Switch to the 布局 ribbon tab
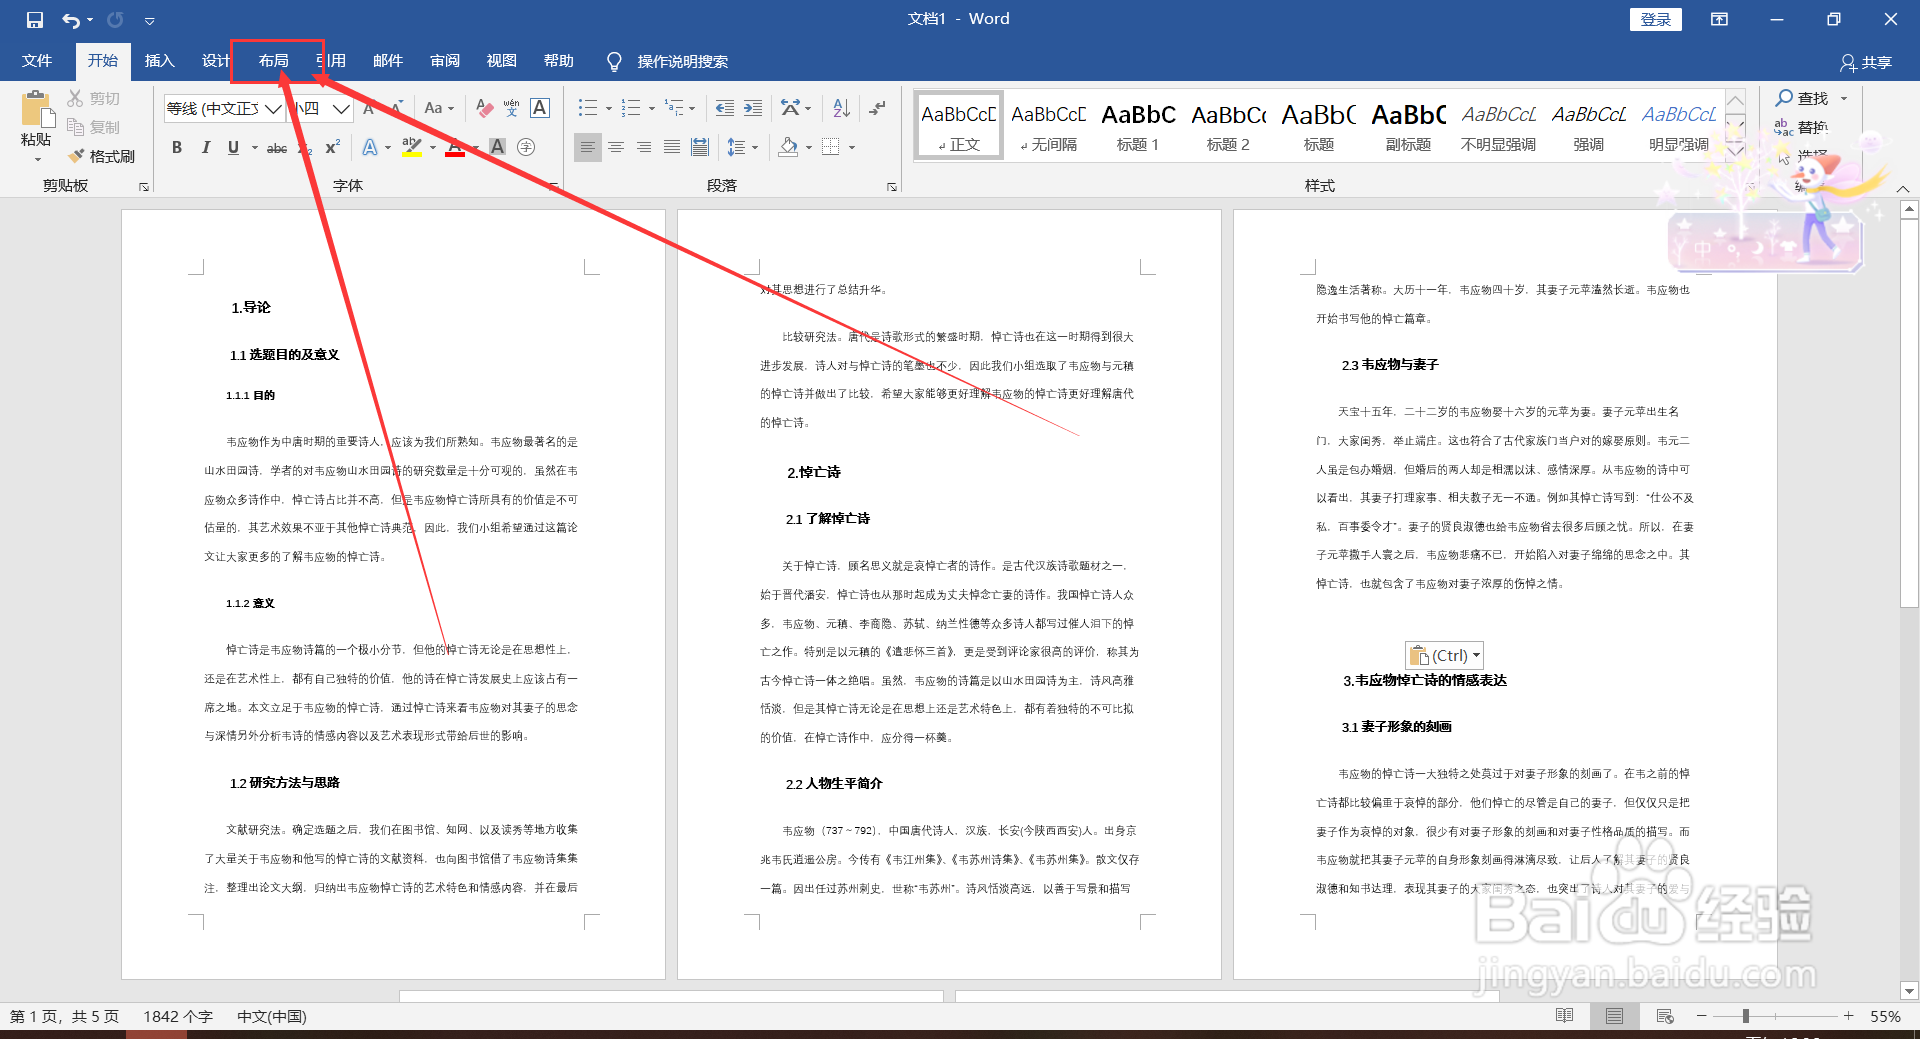 (x=274, y=60)
